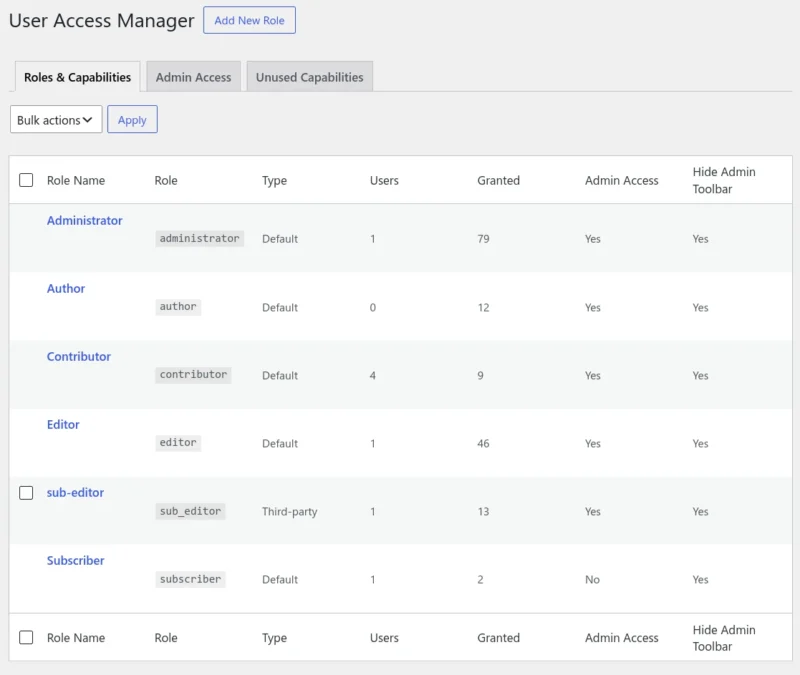Click the granted count 2 for Subscriber
800x675 pixels.
[480, 580]
